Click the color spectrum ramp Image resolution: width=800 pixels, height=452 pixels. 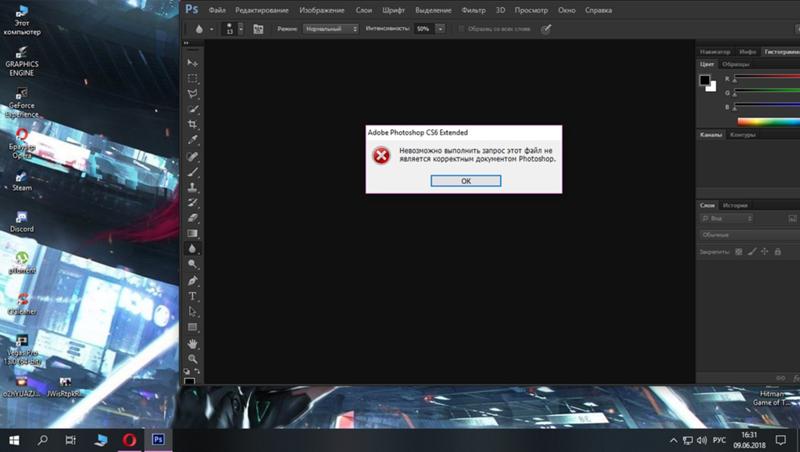point(769,121)
